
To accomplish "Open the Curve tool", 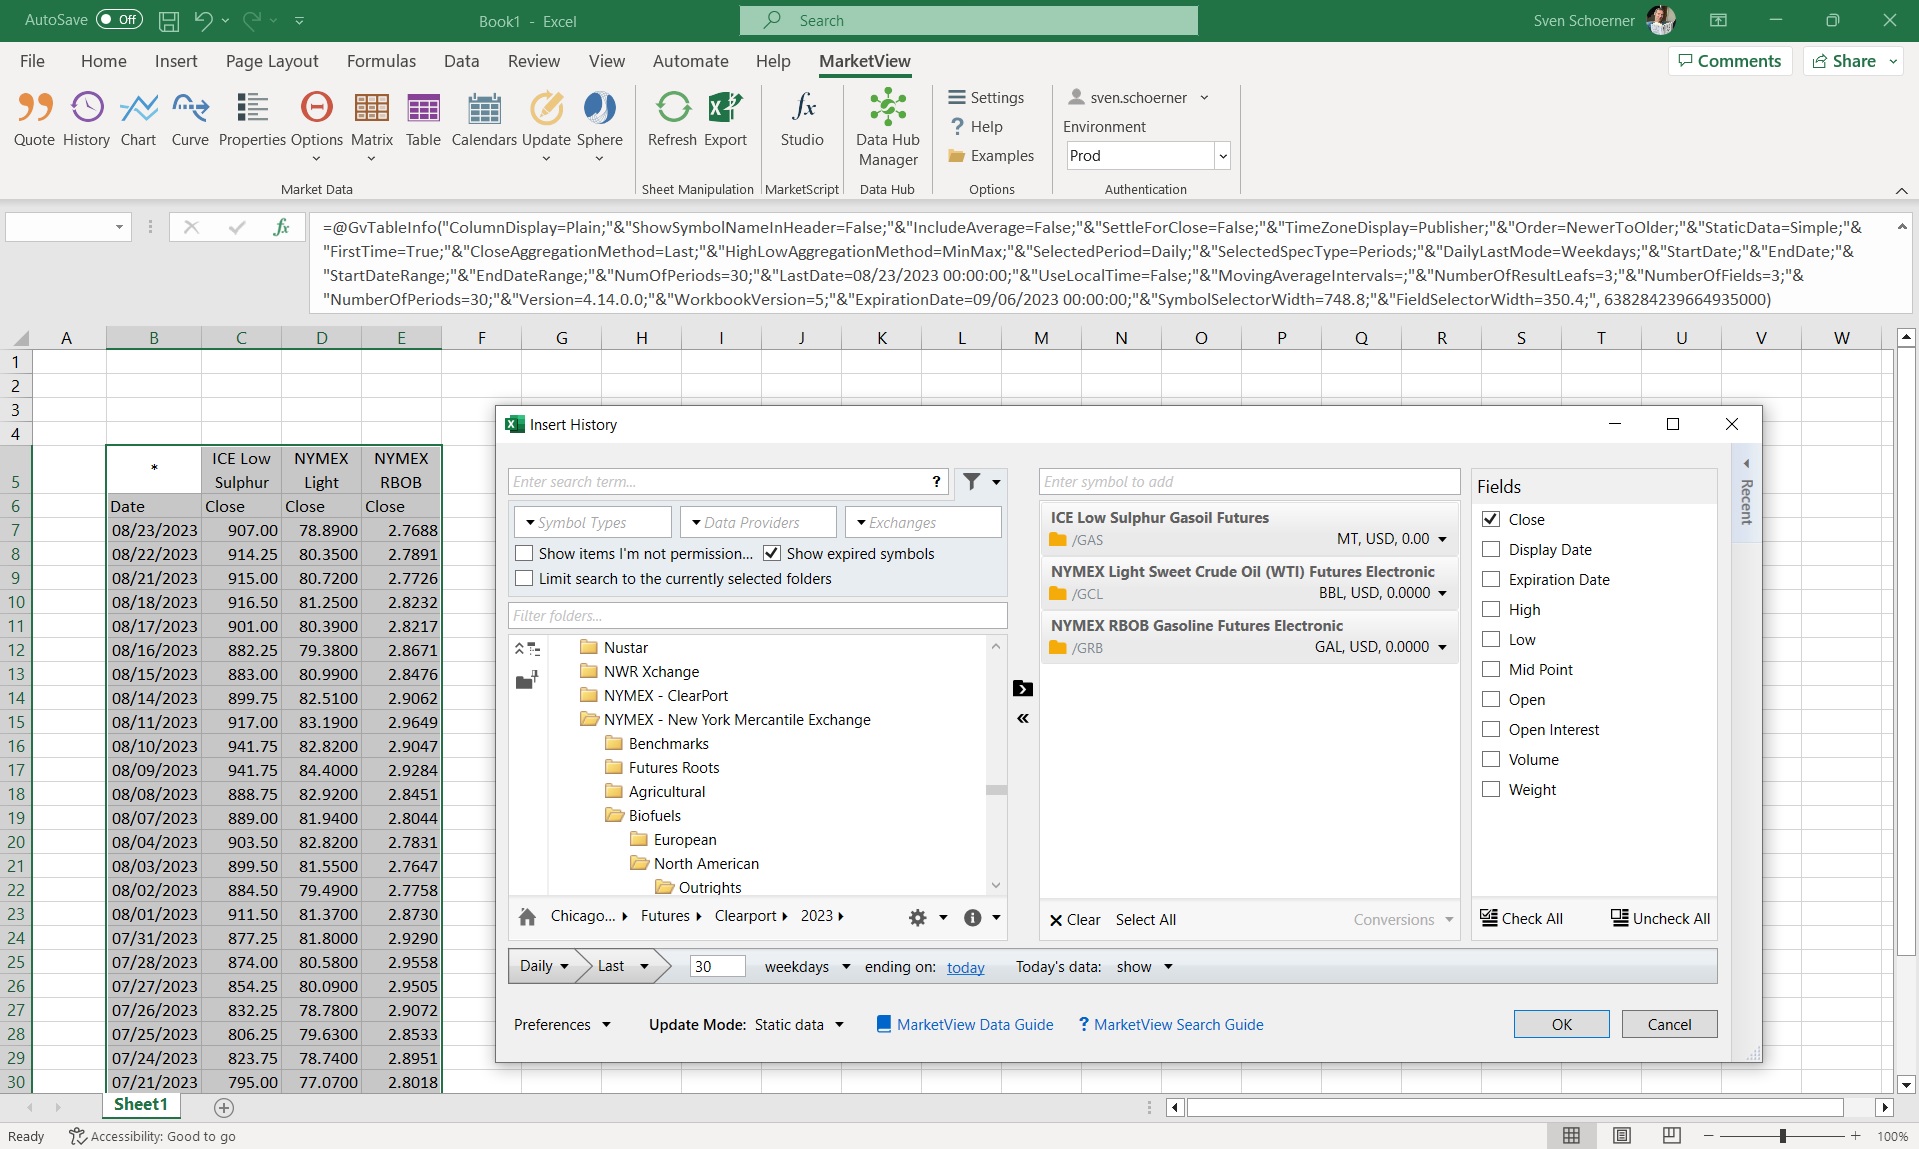I will click(190, 120).
